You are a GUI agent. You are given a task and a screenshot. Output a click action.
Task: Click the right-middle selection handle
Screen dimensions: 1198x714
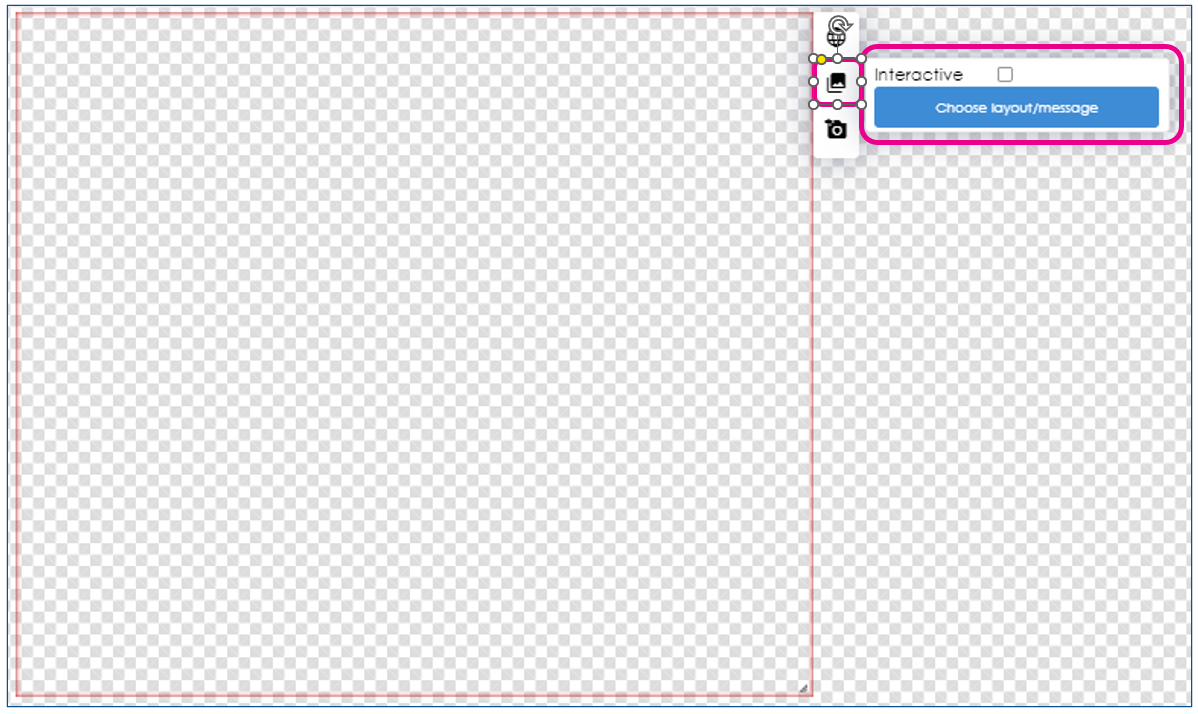(861, 80)
